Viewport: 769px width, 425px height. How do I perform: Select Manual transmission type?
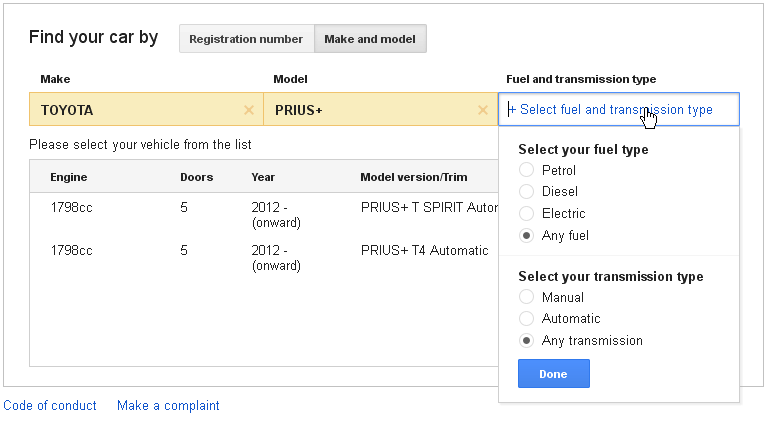(526, 297)
